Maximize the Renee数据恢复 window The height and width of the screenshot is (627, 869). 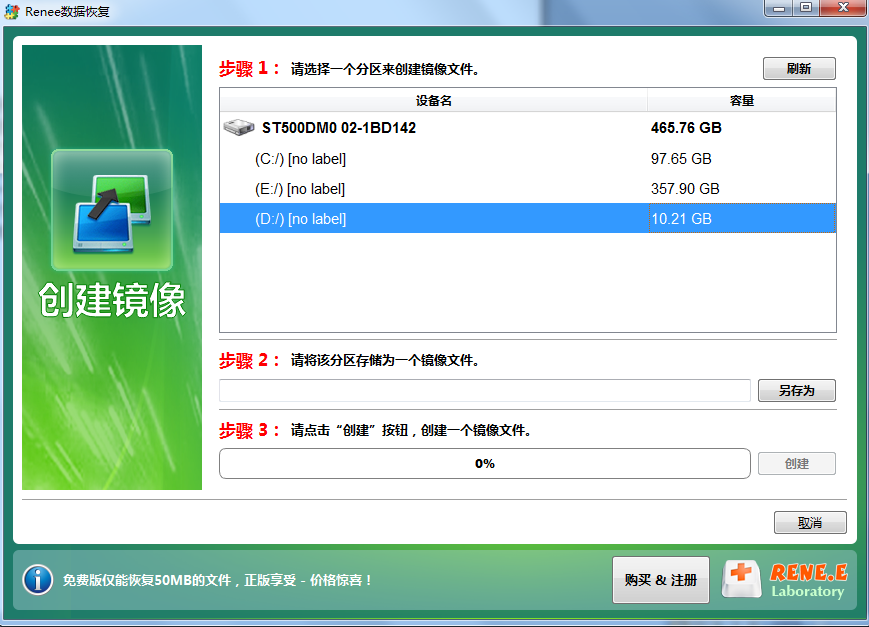tap(806, 8)
